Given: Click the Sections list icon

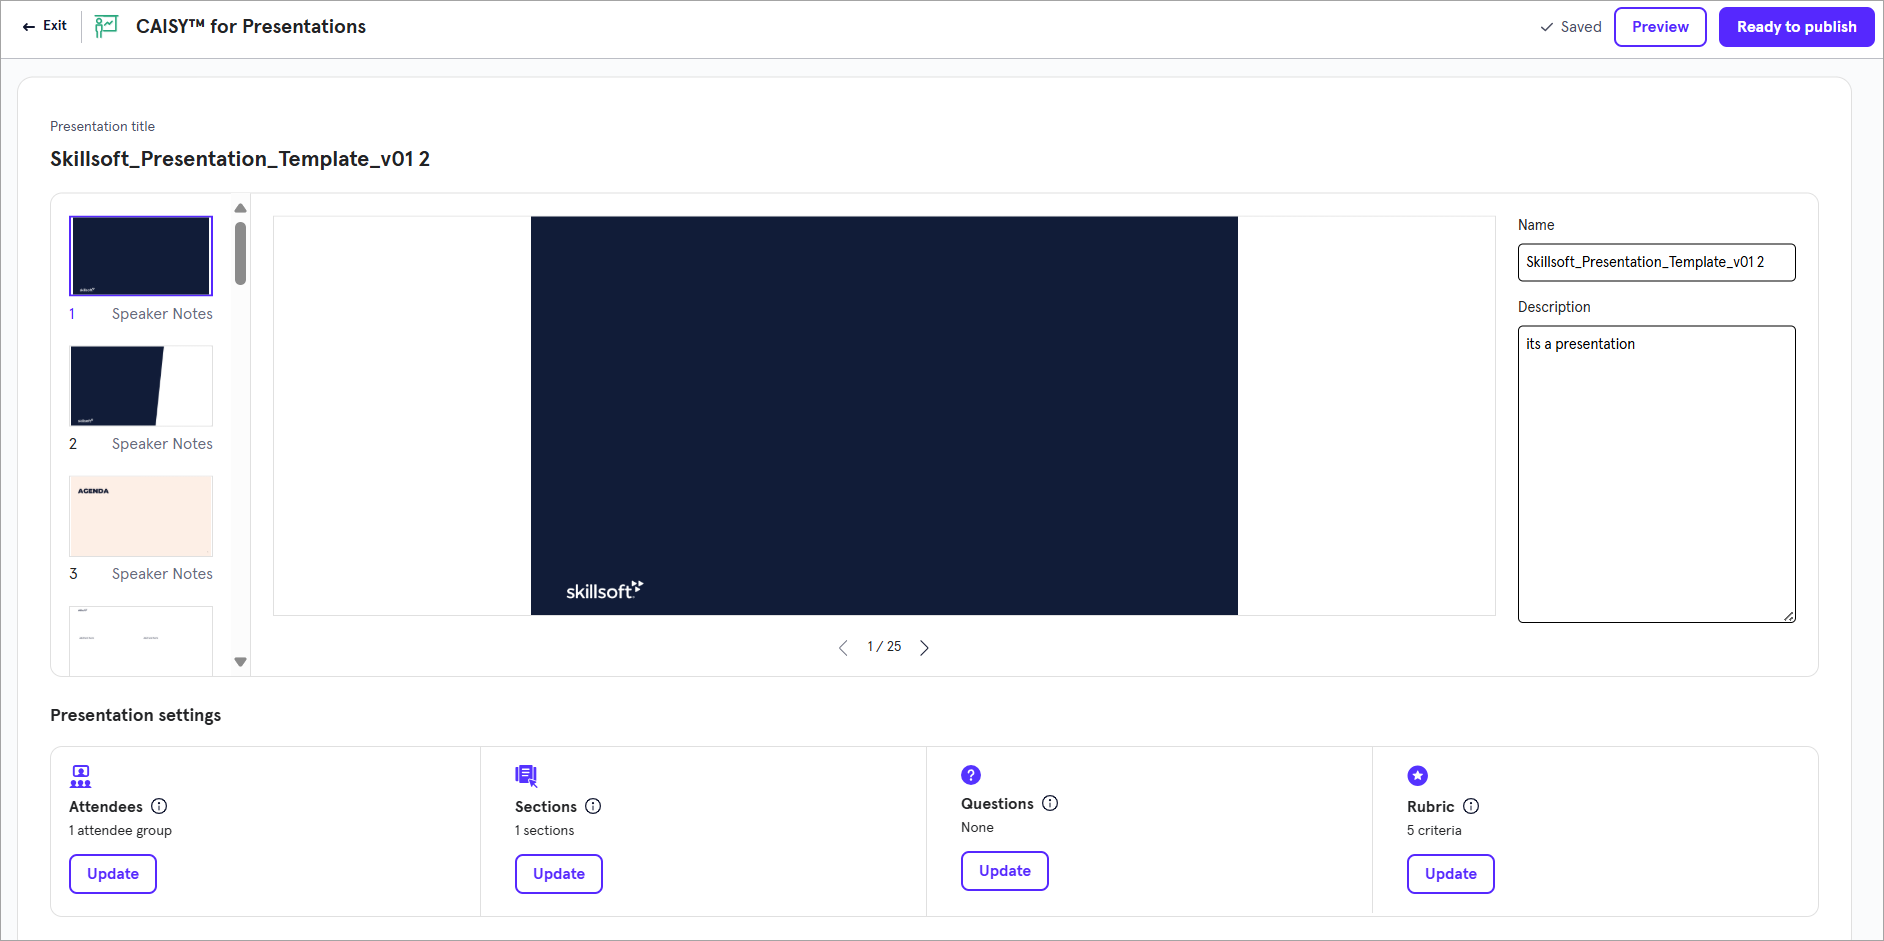Looking at the screenshot, I should tap(526, 776).
